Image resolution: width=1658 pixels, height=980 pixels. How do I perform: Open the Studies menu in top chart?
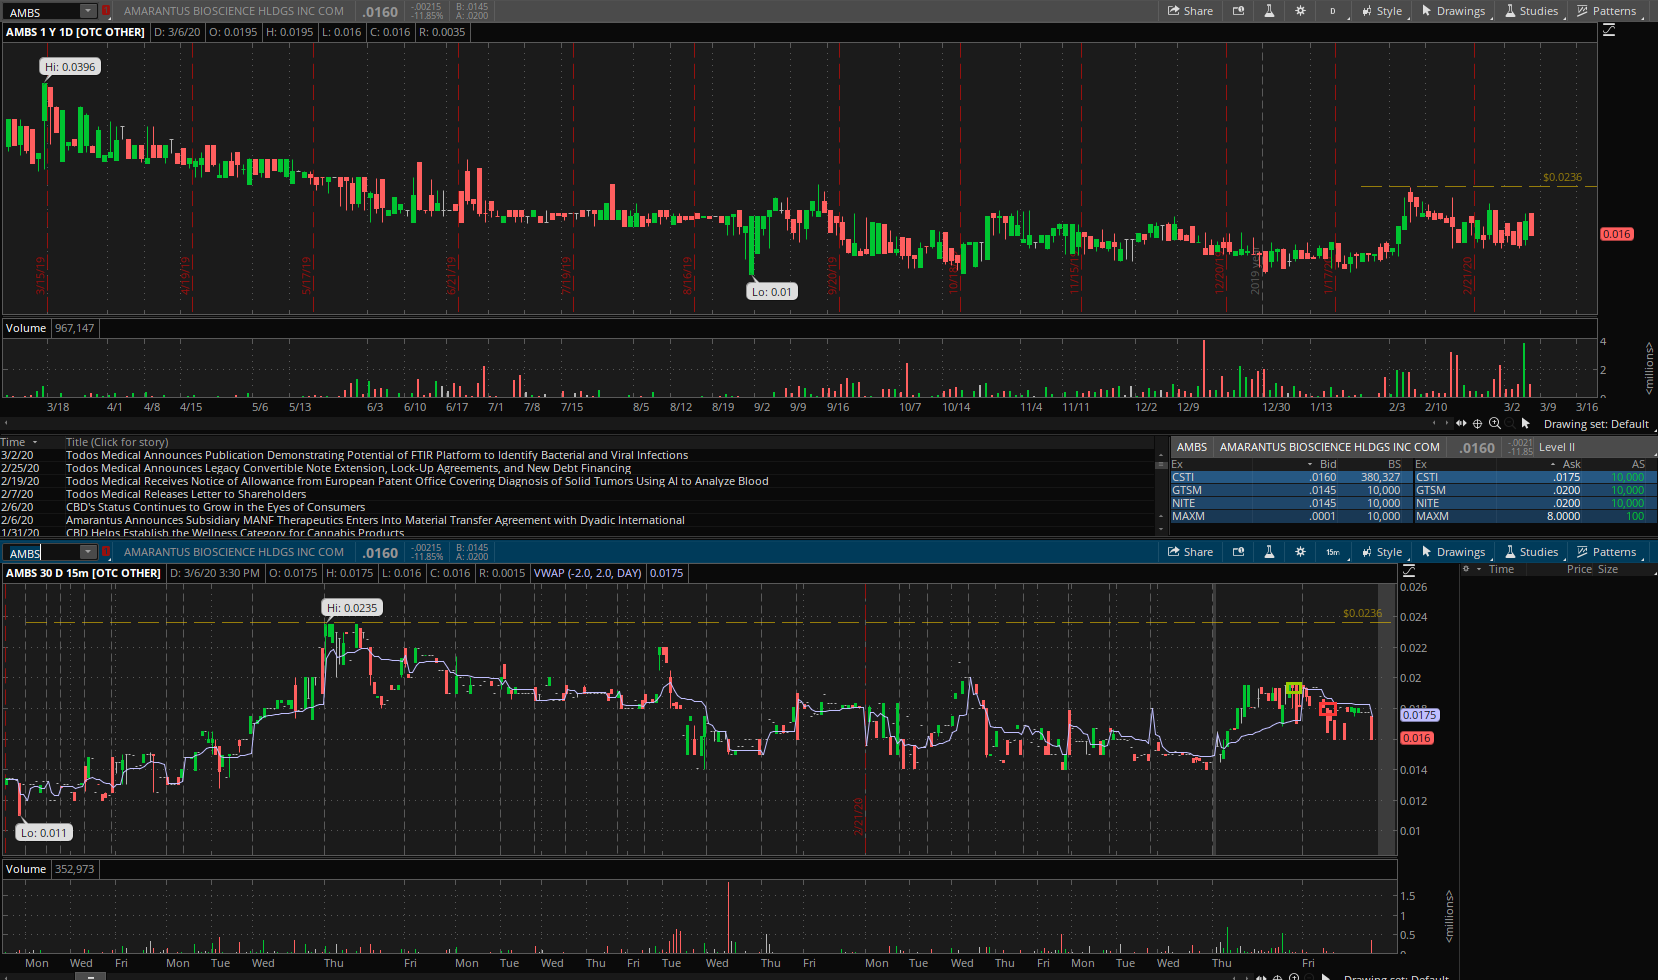click(x=1531, y=11)
